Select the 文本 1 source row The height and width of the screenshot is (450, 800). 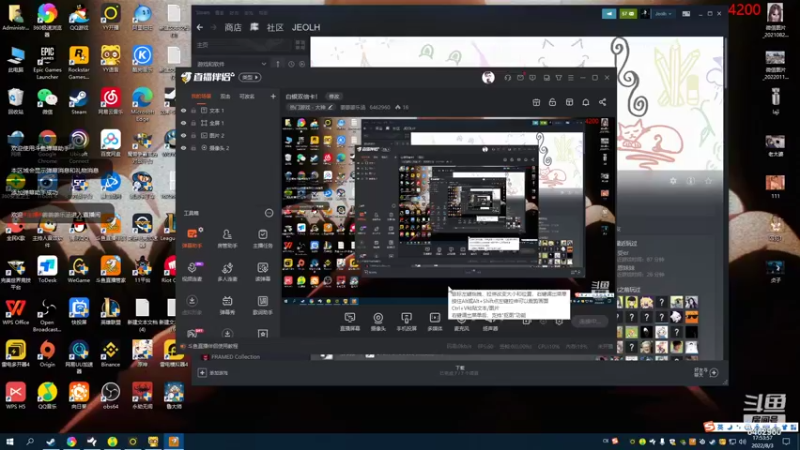click(228, 110)
